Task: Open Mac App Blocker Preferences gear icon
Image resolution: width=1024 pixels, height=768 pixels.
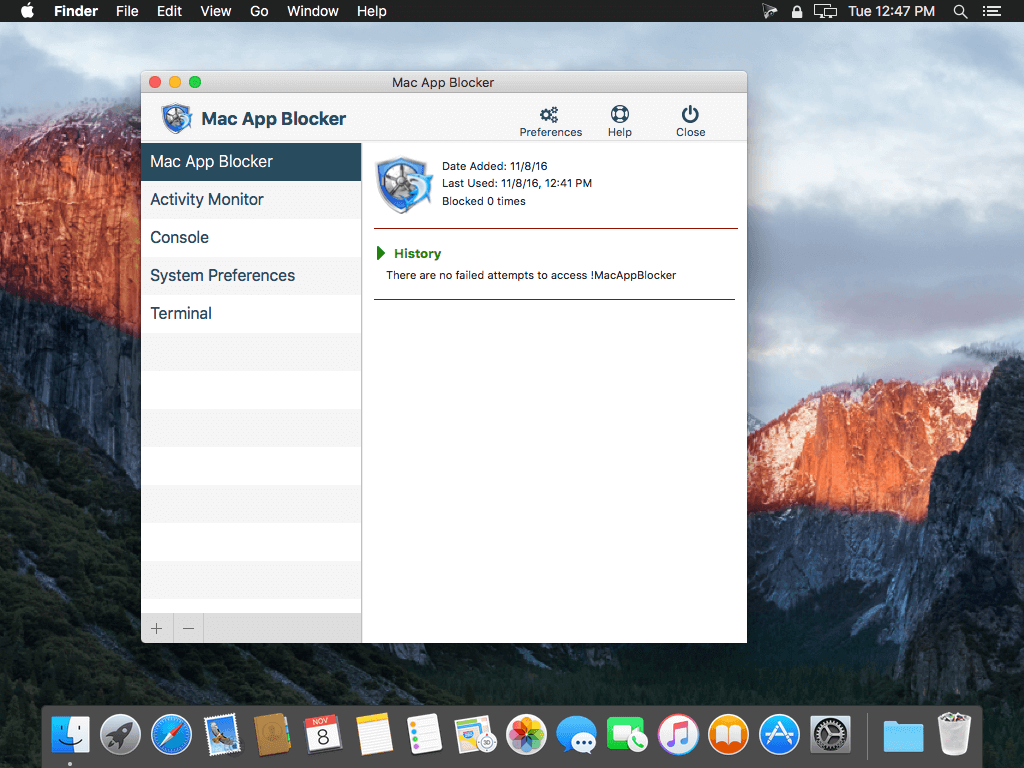Action: [549, 115]
